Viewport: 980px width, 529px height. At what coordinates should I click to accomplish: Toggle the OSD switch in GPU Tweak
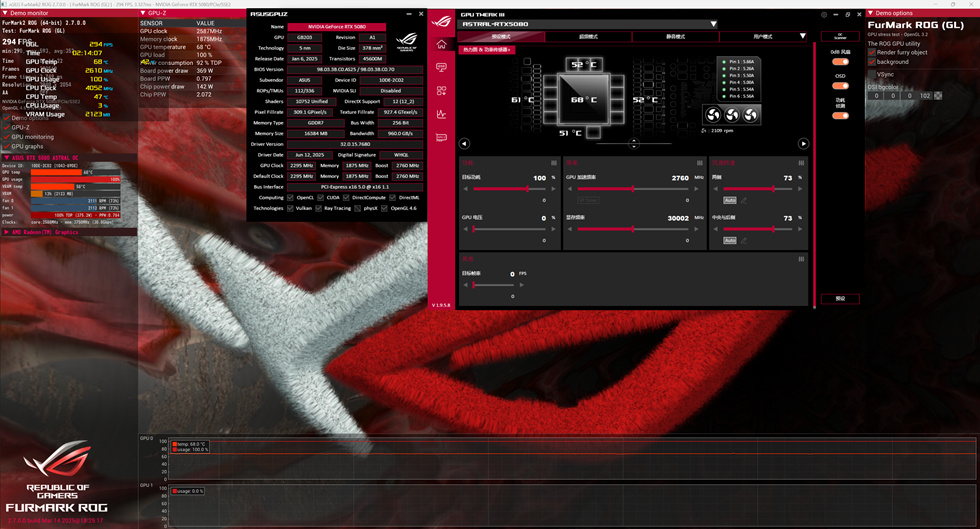click(x=841, y=86)
